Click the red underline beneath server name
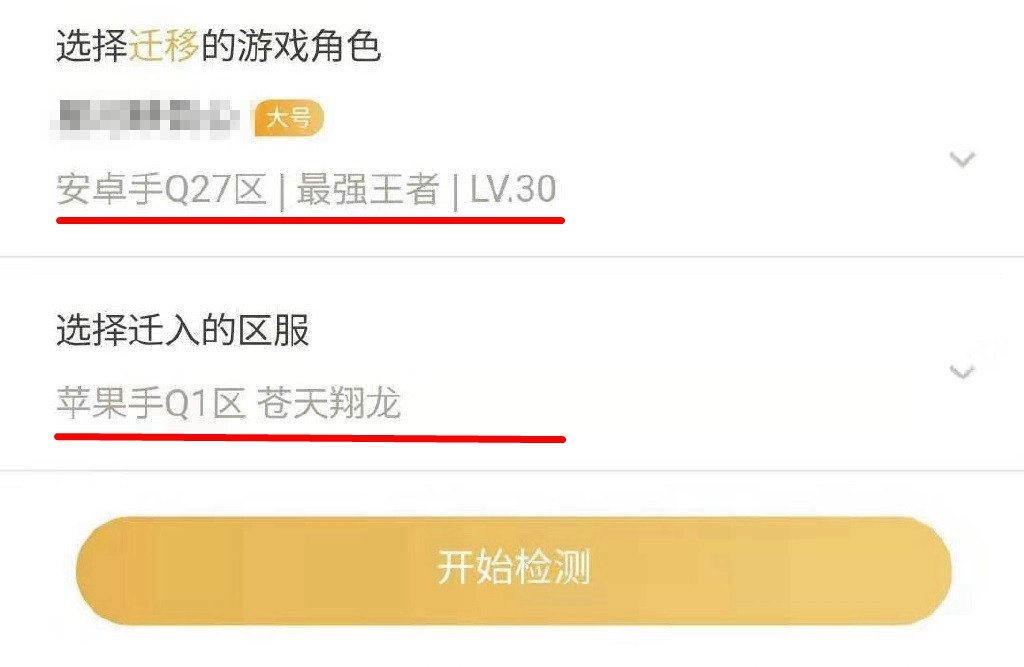Viewport: 1024px width, 667px height. click(x=310, y=437)
